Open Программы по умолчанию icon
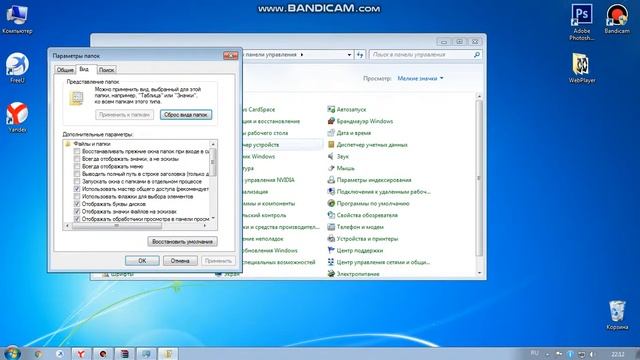Screen dimensions: 640x360 (x=331, y=203)
